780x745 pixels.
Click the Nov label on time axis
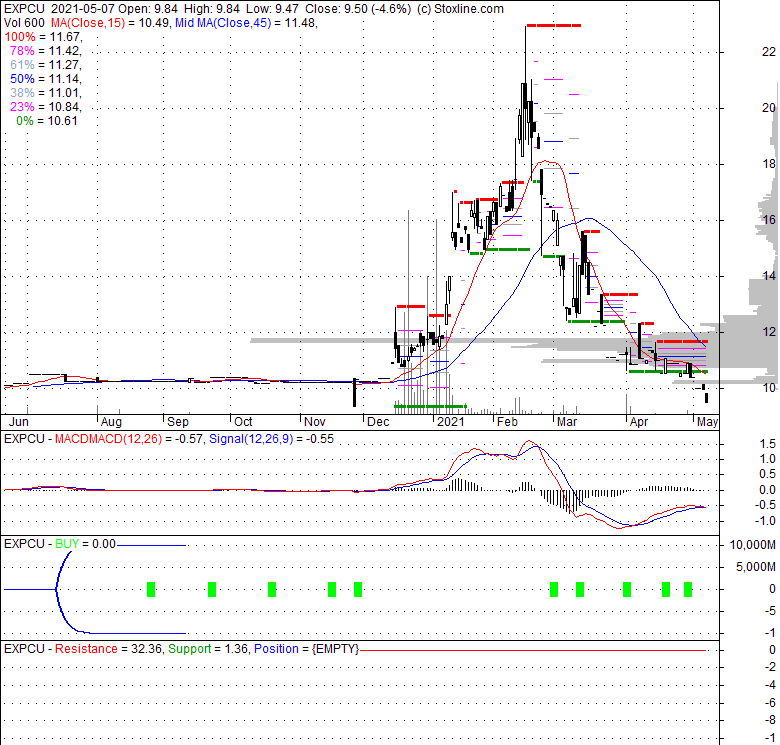(315, 422)
